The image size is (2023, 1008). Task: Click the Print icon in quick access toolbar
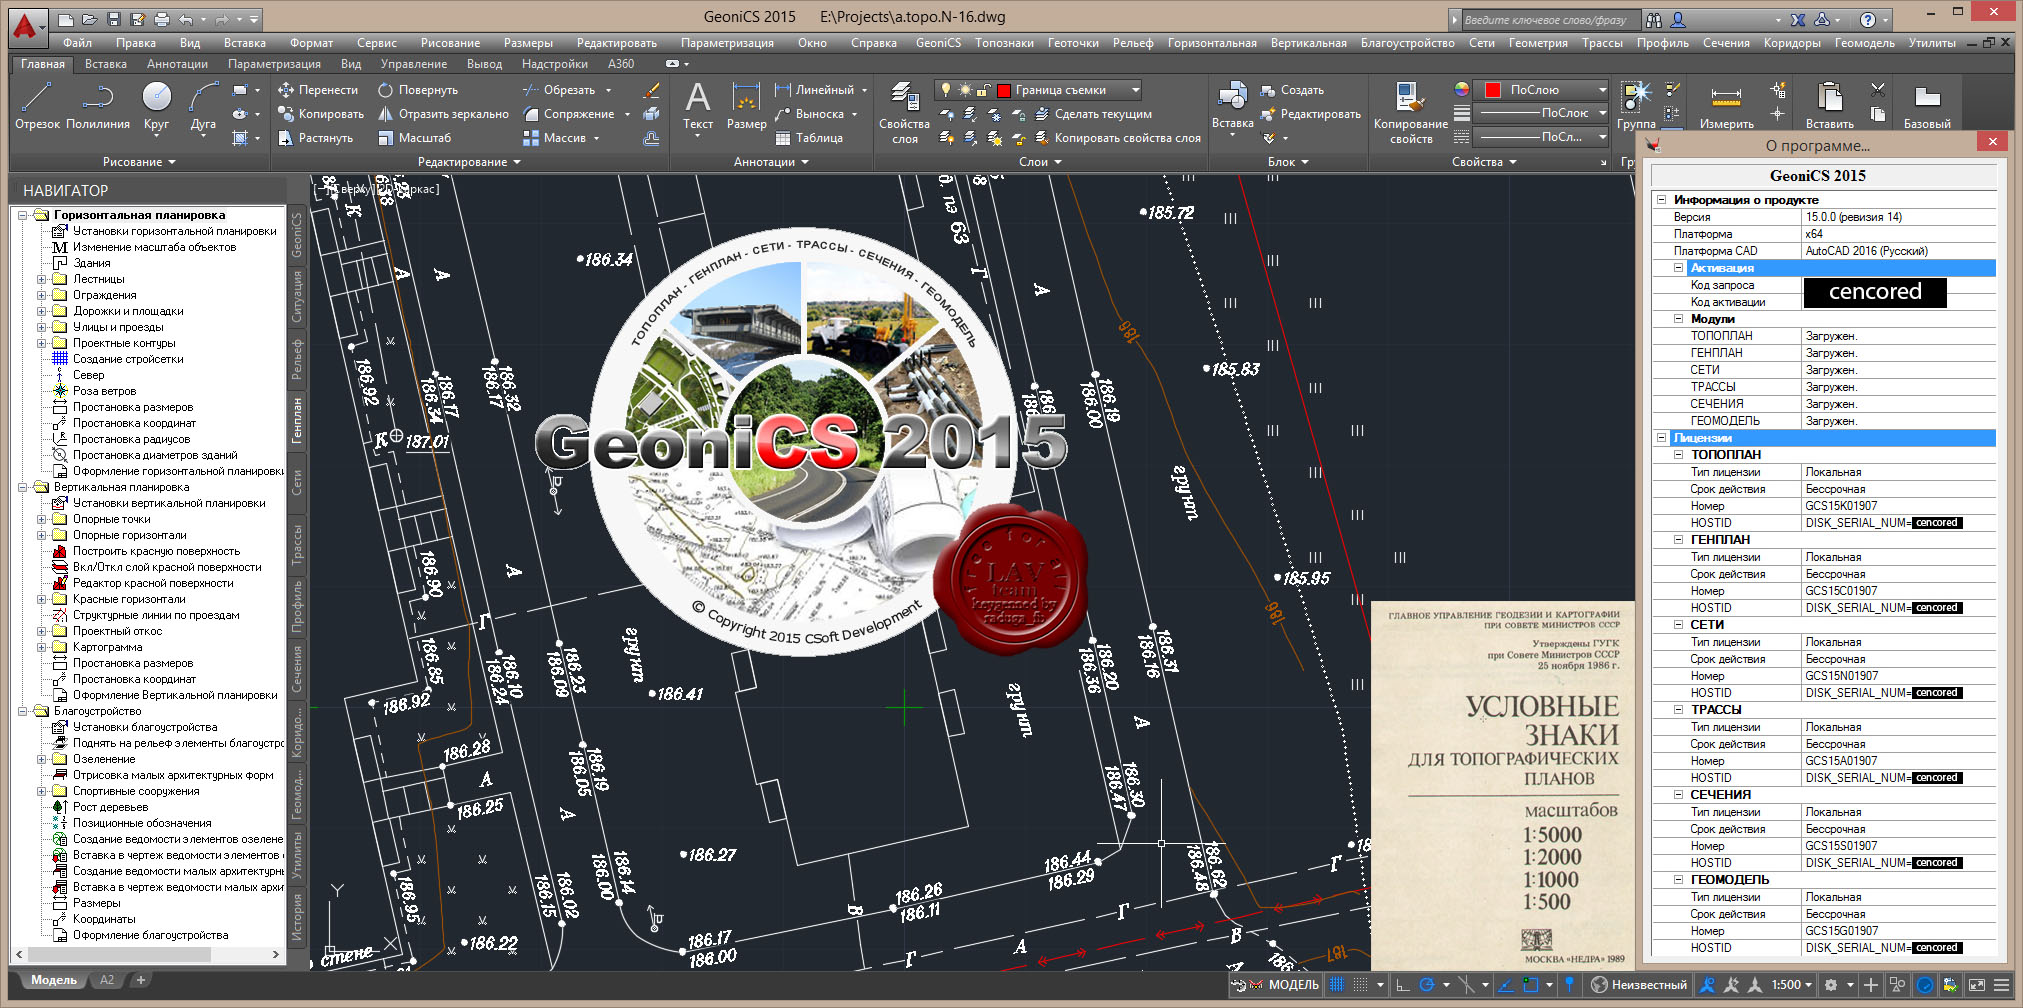(161, 19)
